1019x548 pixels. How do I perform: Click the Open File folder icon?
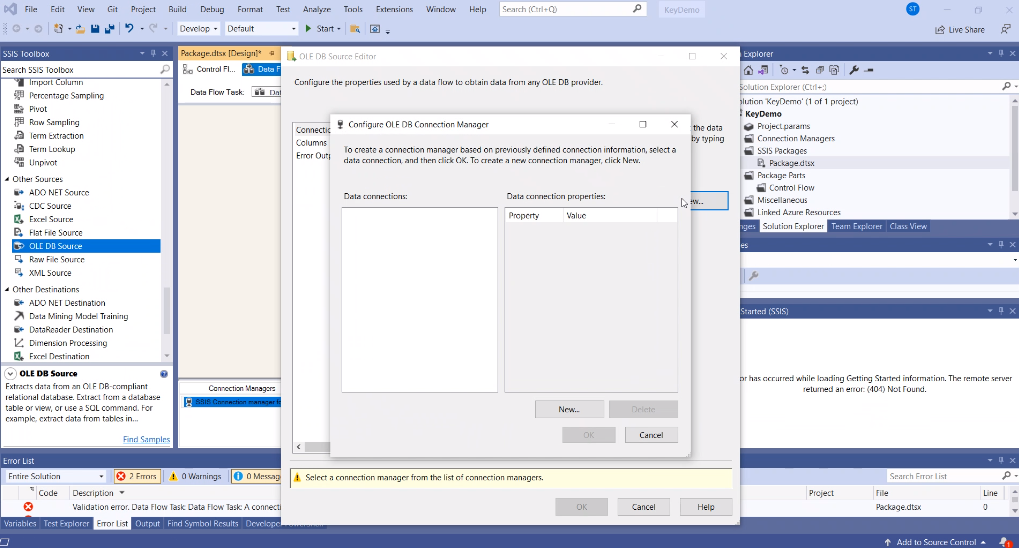tap(81, 29)
